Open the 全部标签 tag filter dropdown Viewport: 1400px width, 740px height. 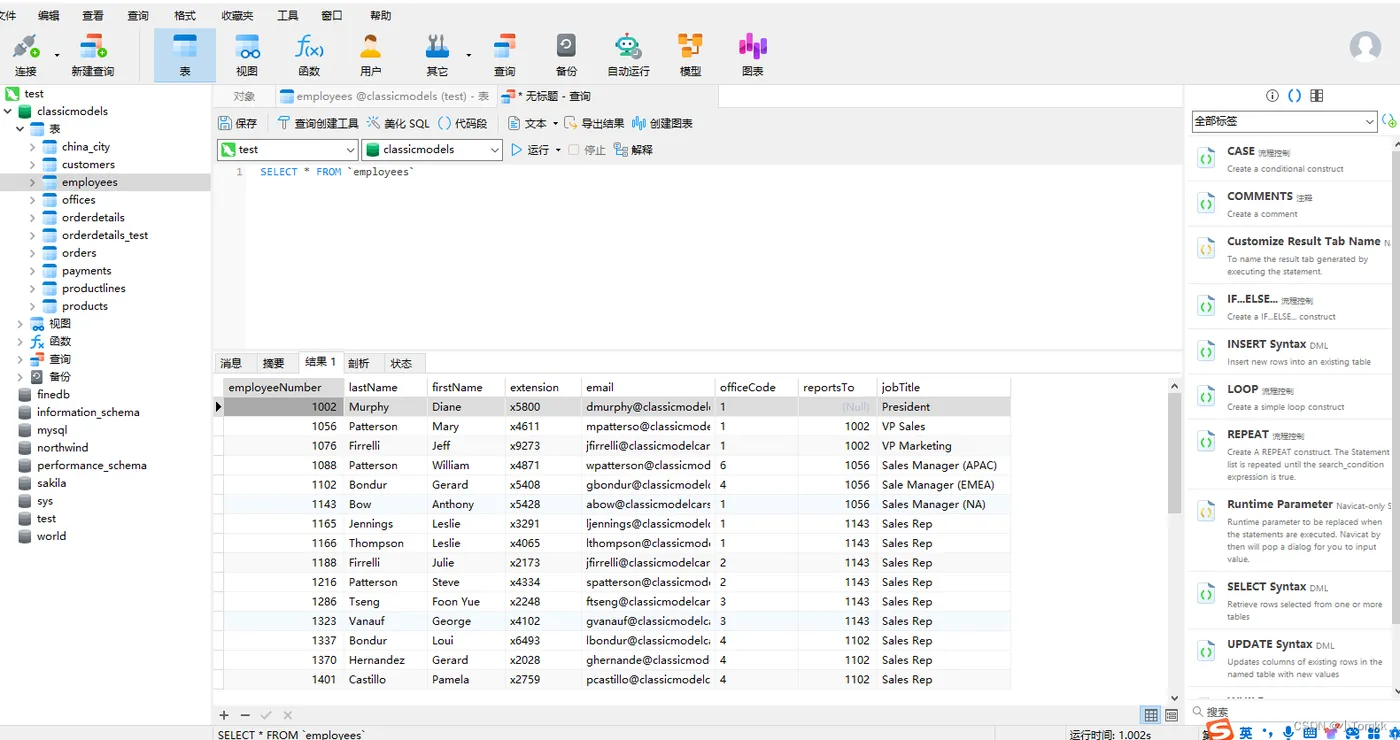(x=1285, y=121)
